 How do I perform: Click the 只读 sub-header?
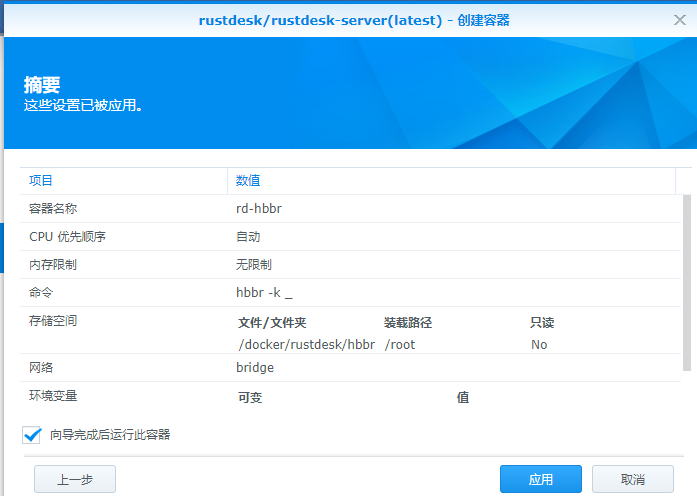[542, 323]
